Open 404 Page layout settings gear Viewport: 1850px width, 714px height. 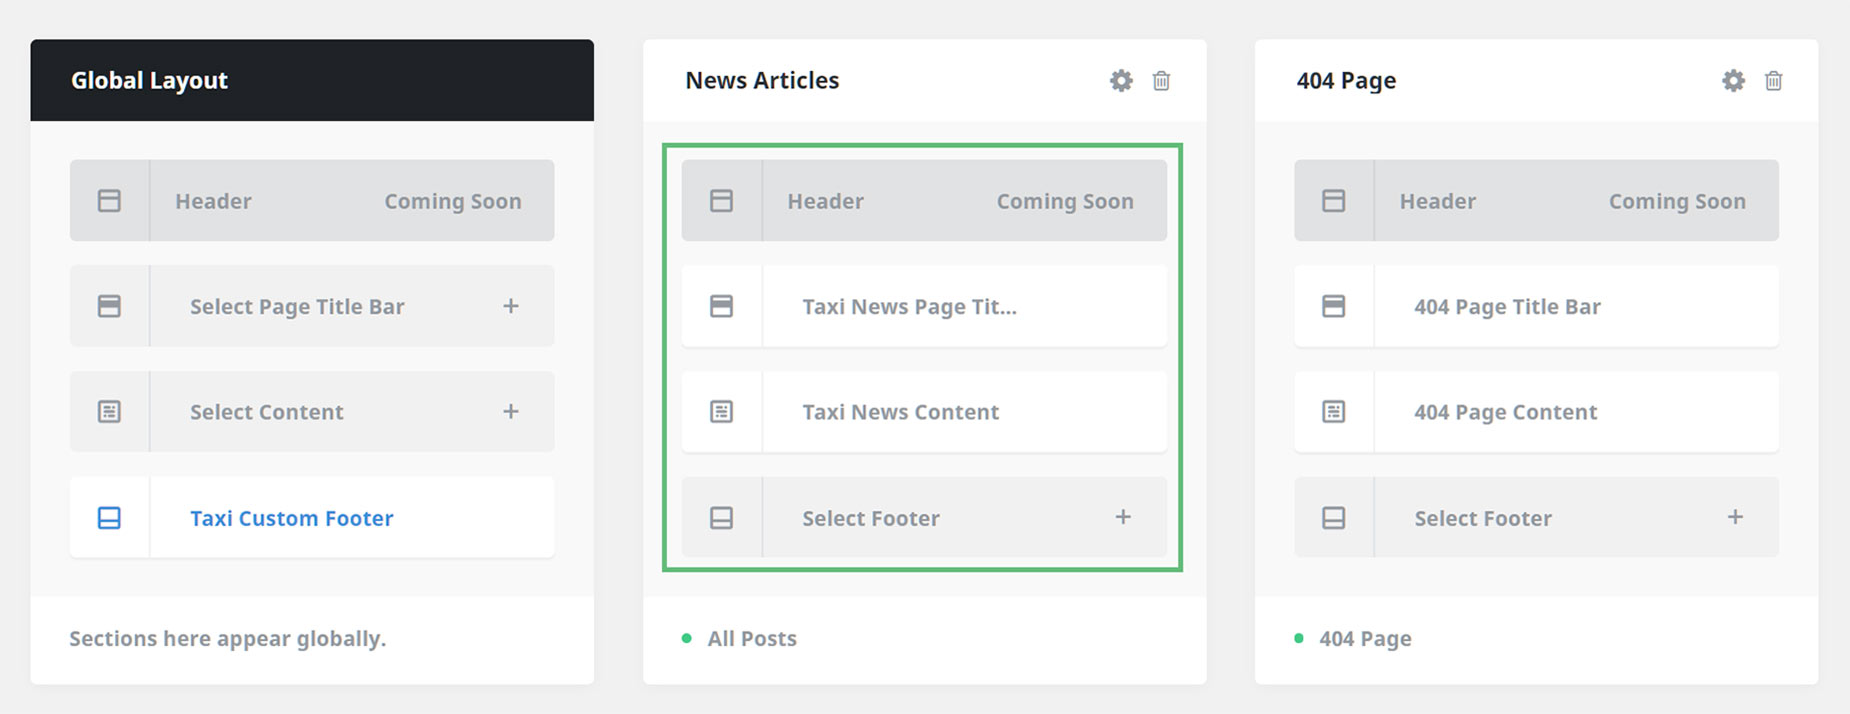[x=1733, y=81]
